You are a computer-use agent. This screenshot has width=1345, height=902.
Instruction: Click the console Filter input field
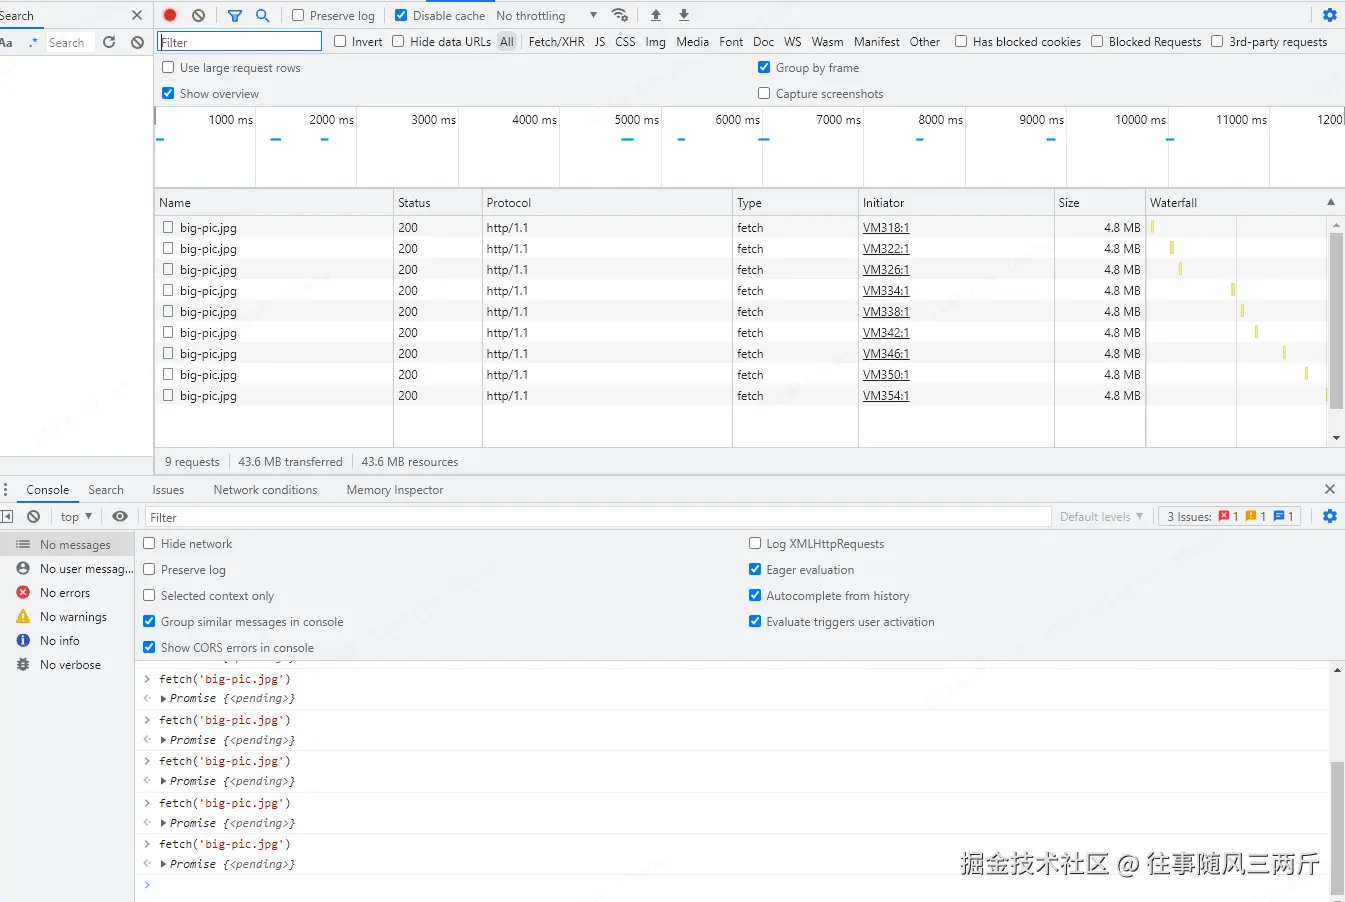598,517
